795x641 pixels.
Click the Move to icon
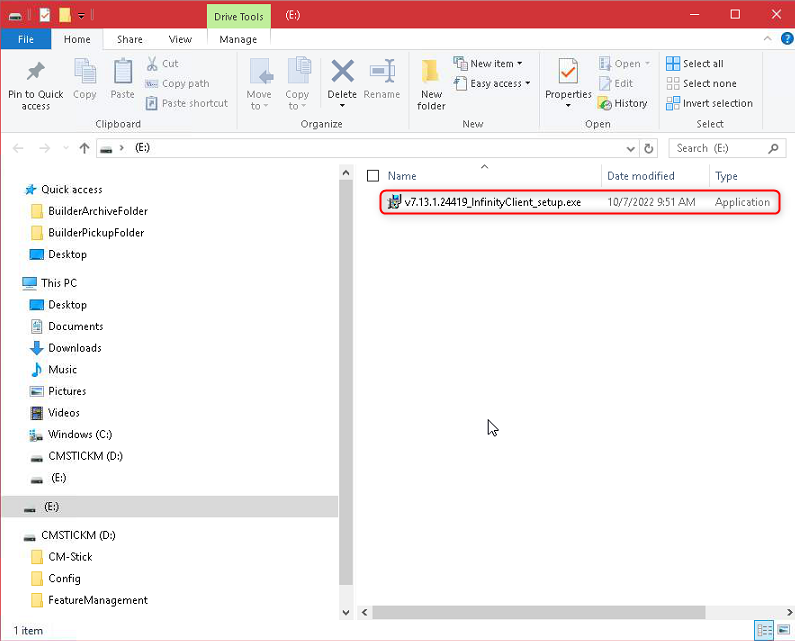(x=261, y=71)
